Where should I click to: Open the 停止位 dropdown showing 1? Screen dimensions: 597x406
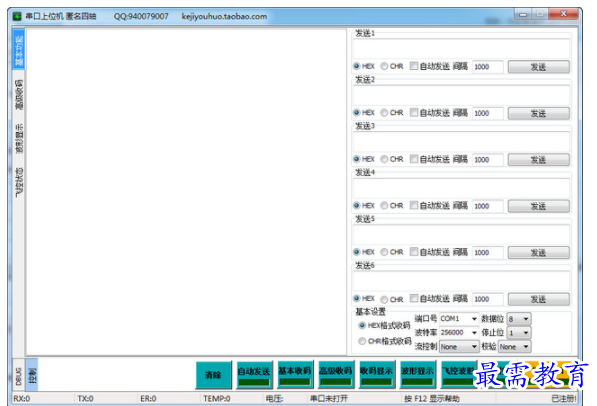(x=519, y=332)
